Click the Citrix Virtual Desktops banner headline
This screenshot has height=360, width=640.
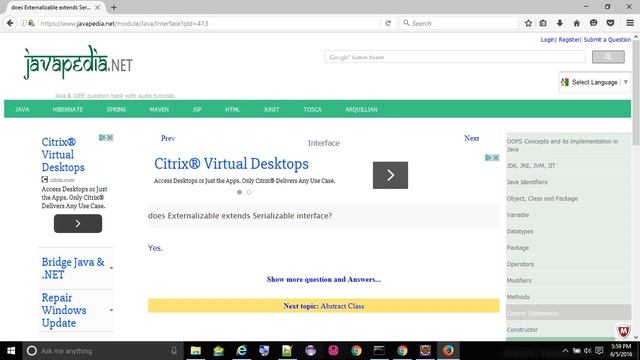tap(231, 164)
